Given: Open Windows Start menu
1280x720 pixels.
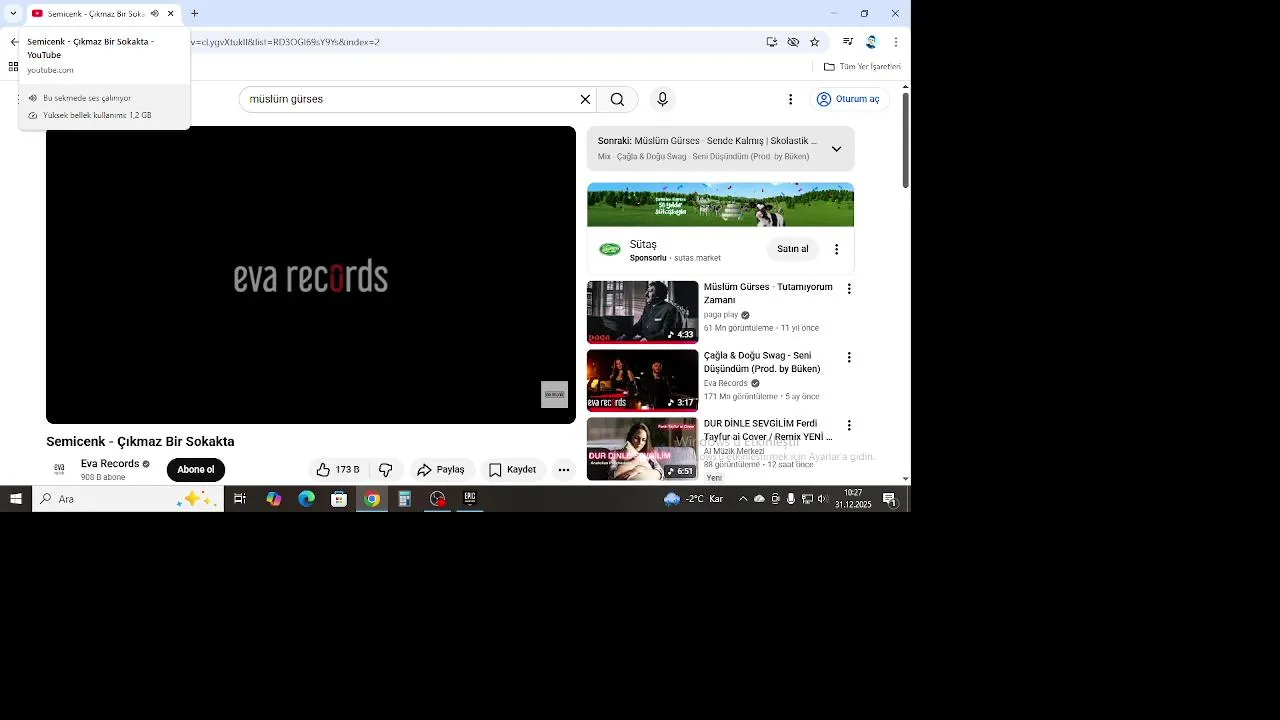Looking at the screenshot, I should (16, 499).
